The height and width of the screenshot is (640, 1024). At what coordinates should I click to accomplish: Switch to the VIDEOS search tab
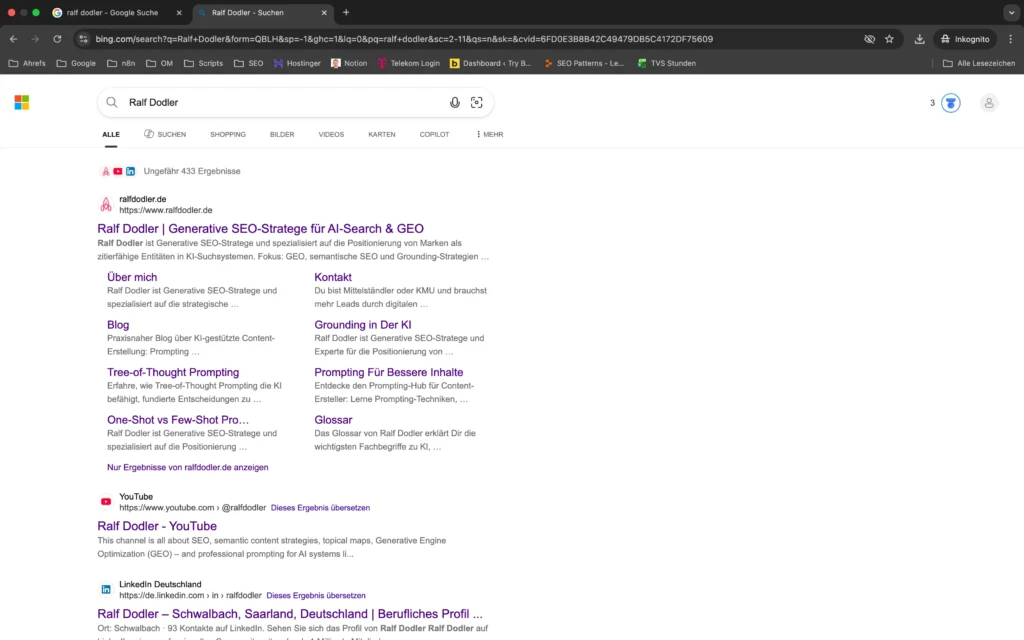[331, 133]
